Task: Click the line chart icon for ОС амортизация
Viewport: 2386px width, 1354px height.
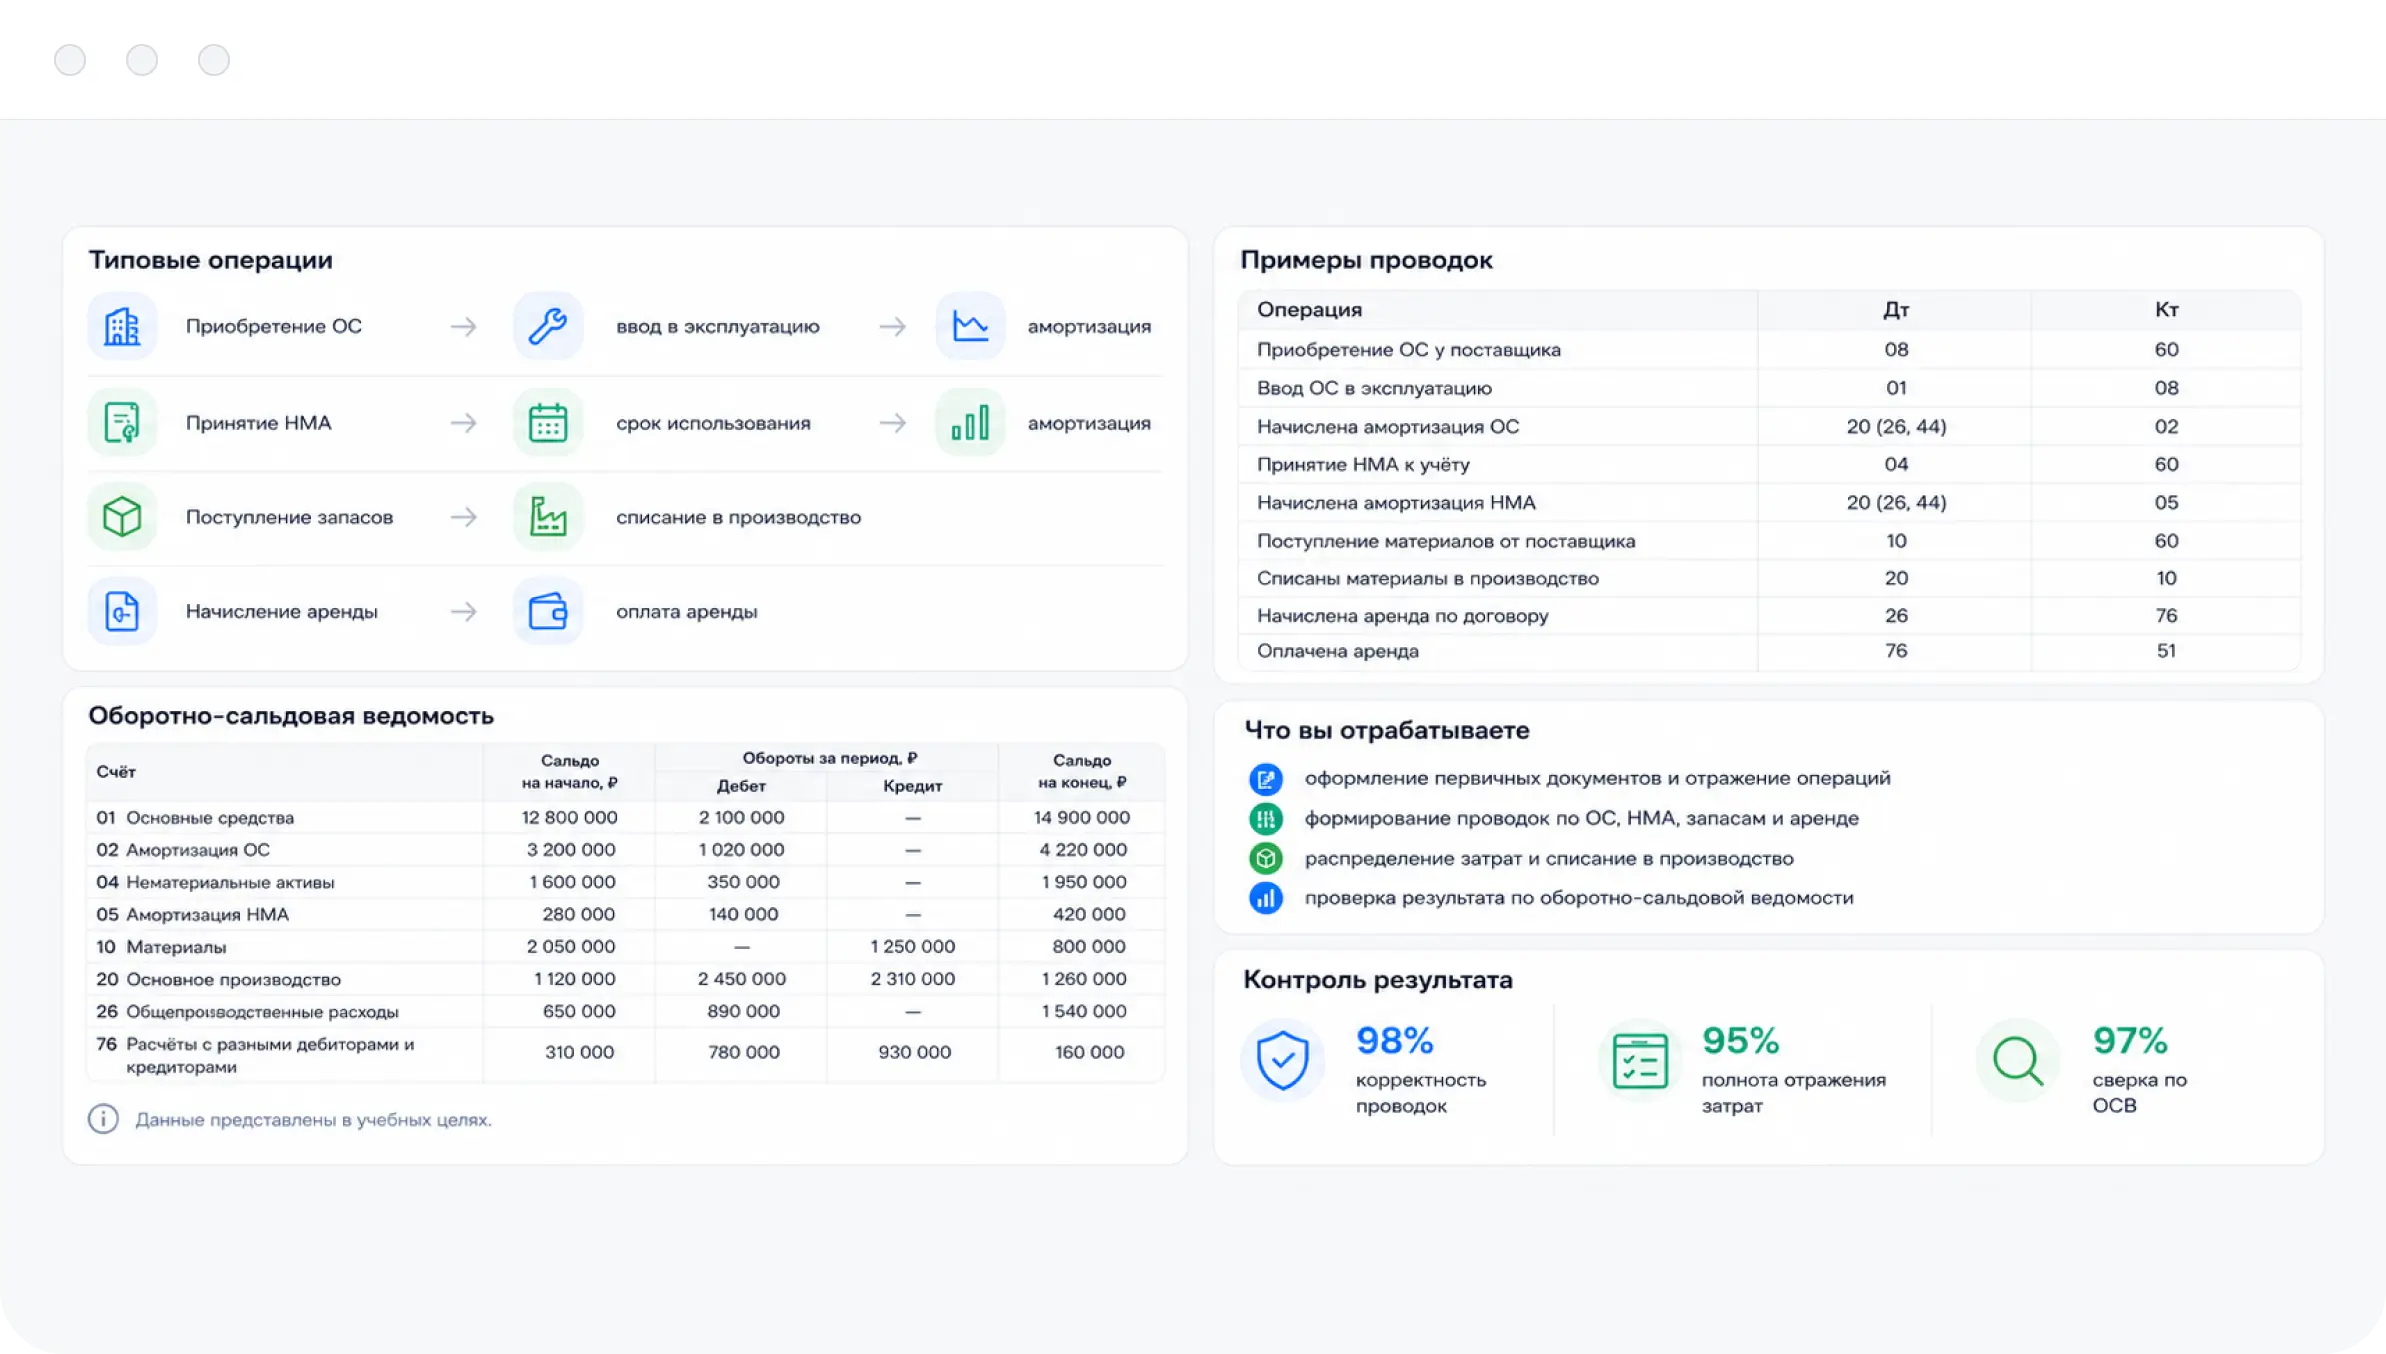Action: (970, 326)
